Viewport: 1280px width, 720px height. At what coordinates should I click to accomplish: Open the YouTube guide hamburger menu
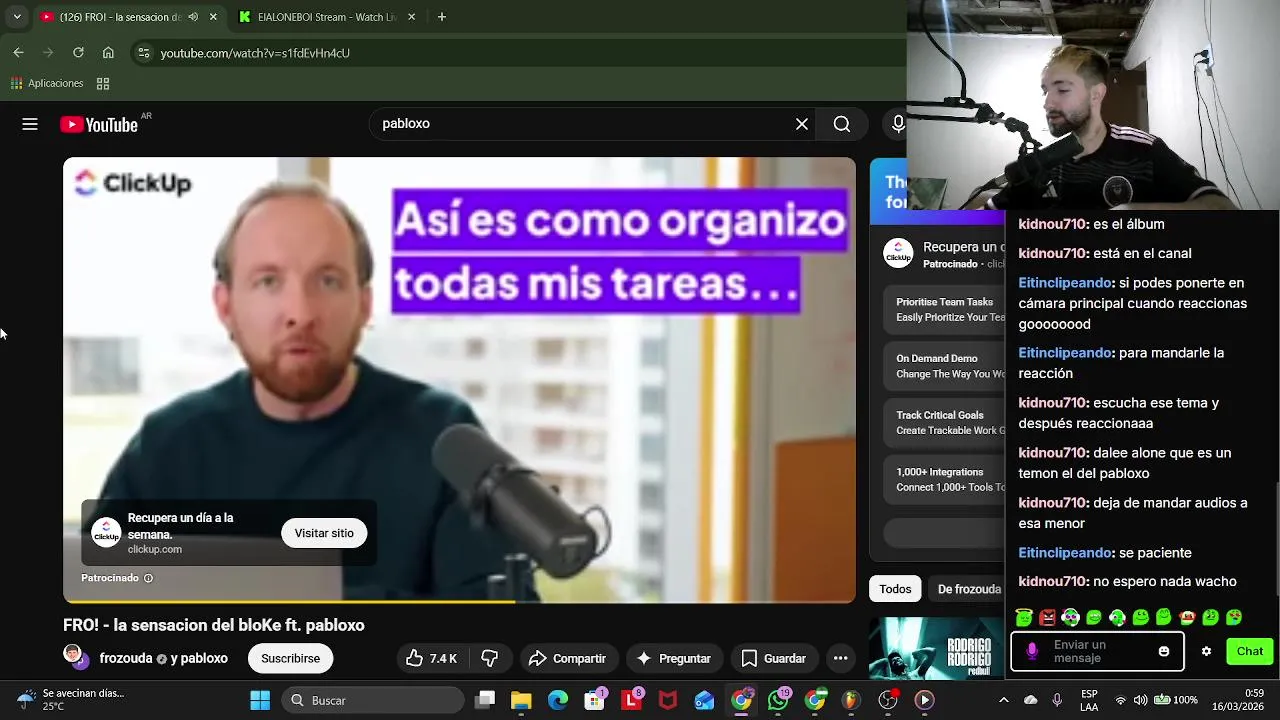pyautogui.click(x=30, y=124)
